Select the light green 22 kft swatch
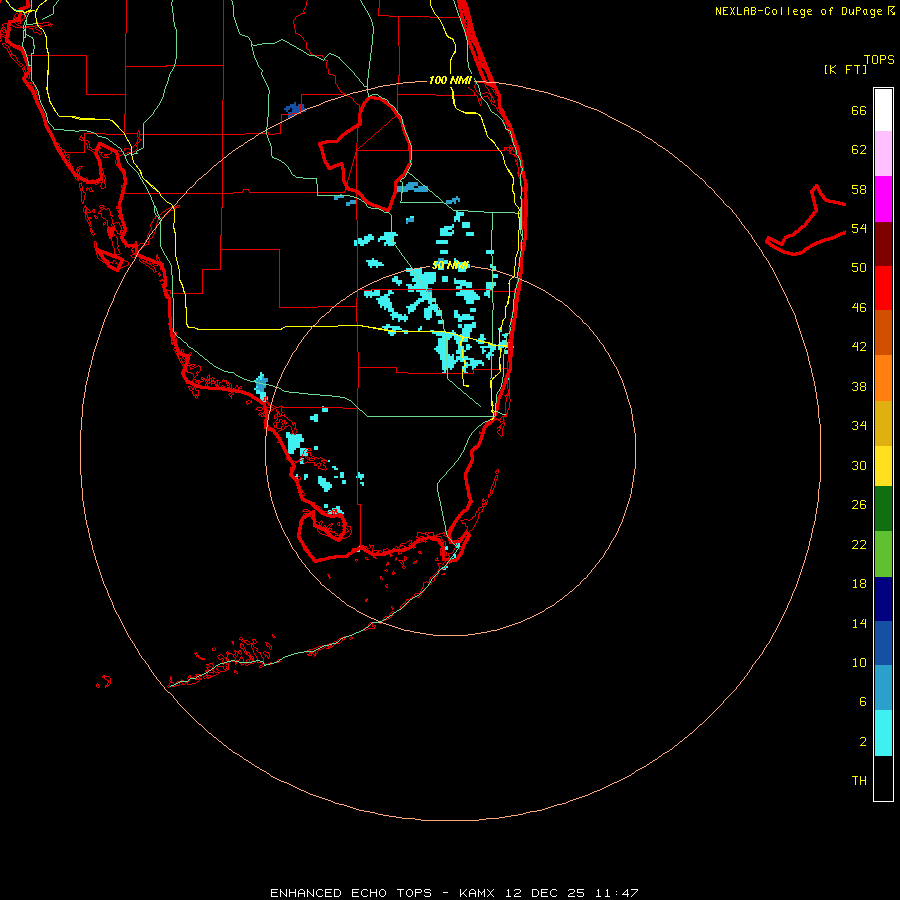900x900 pixels. coord(883,554)
